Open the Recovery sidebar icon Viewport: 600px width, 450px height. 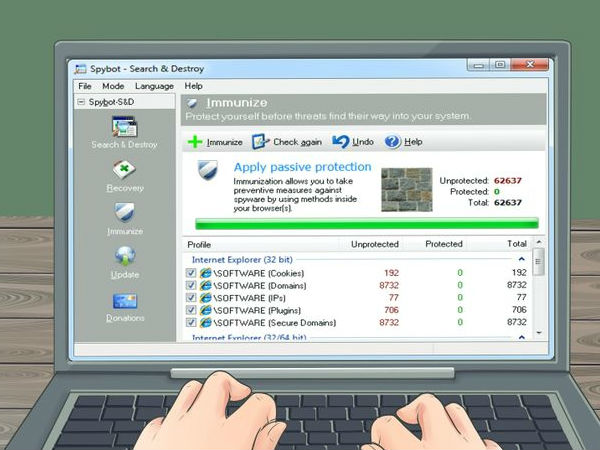coord(124,170)
